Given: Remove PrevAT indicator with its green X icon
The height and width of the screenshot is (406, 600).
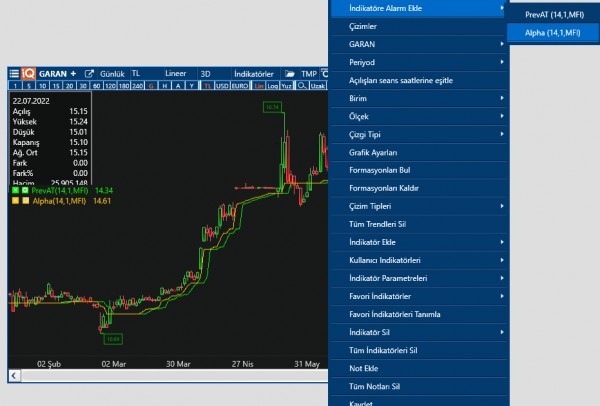Looking at the screenshot, I should click(x=15, y=190).
